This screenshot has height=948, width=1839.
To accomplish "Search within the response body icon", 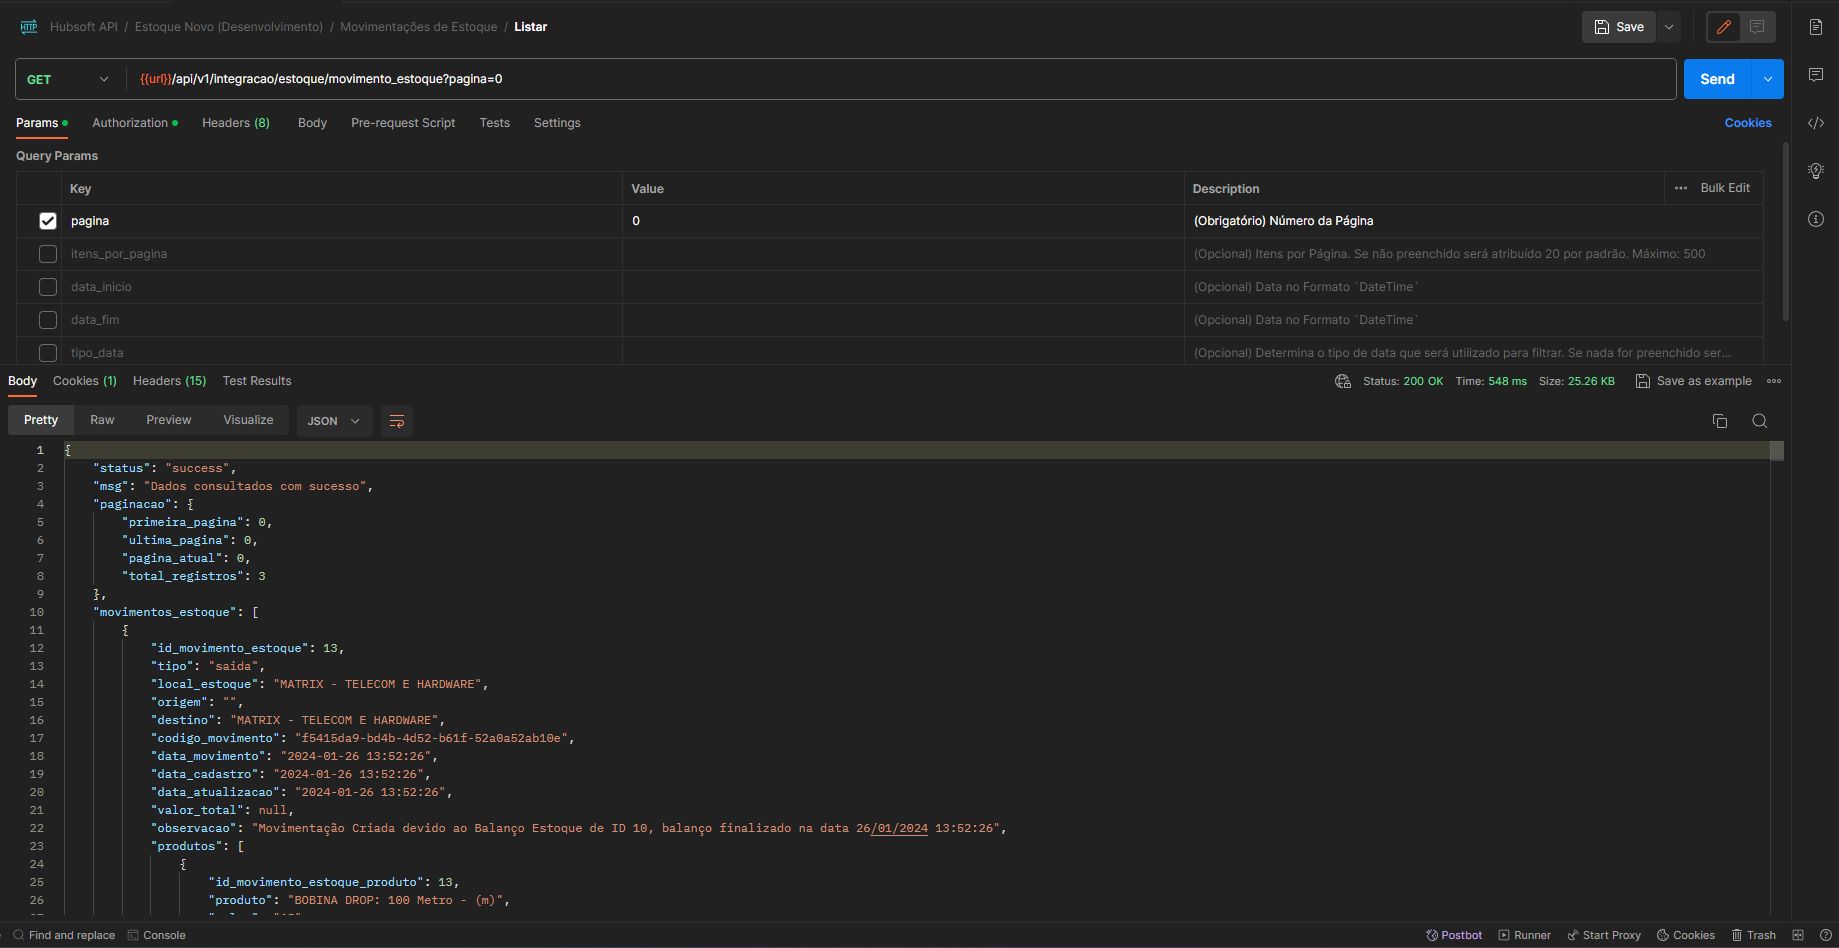I will pos(1760,421).
